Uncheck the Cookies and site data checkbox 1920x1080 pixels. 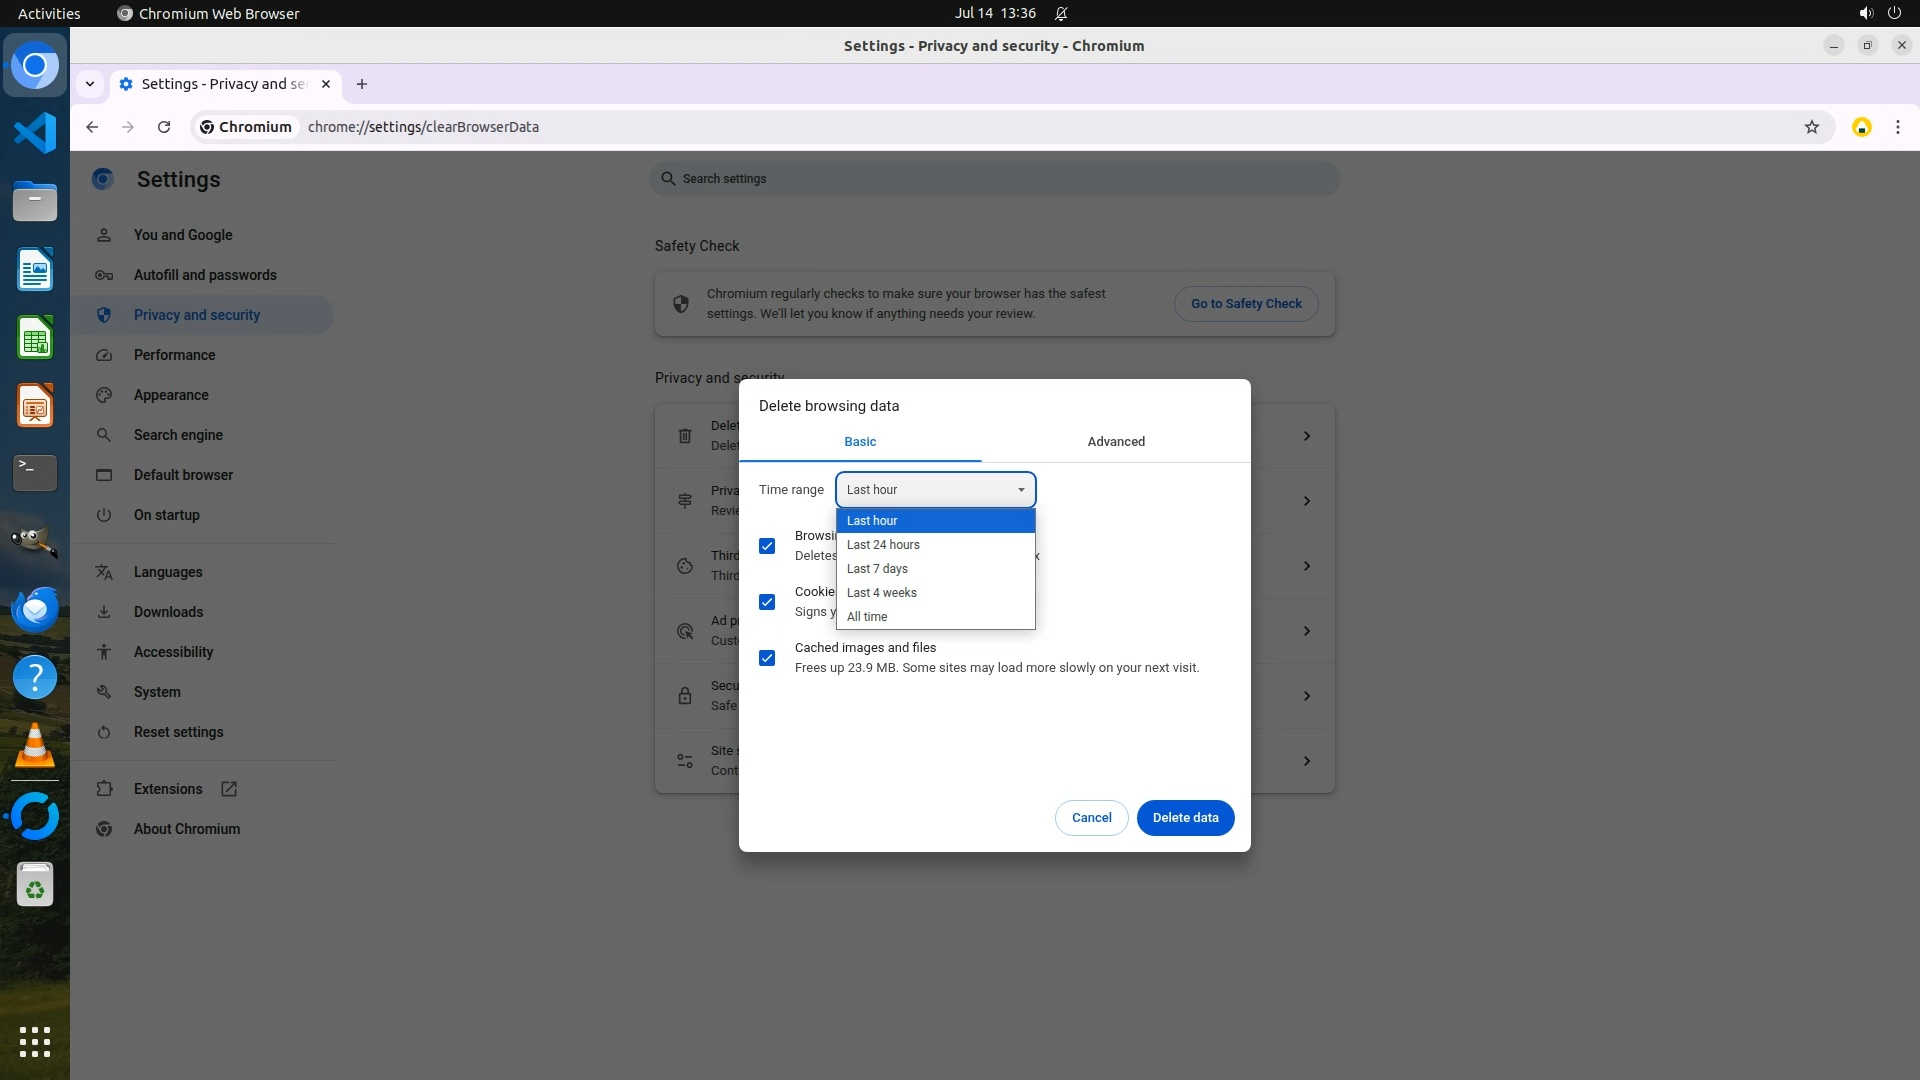click(767, 602)
